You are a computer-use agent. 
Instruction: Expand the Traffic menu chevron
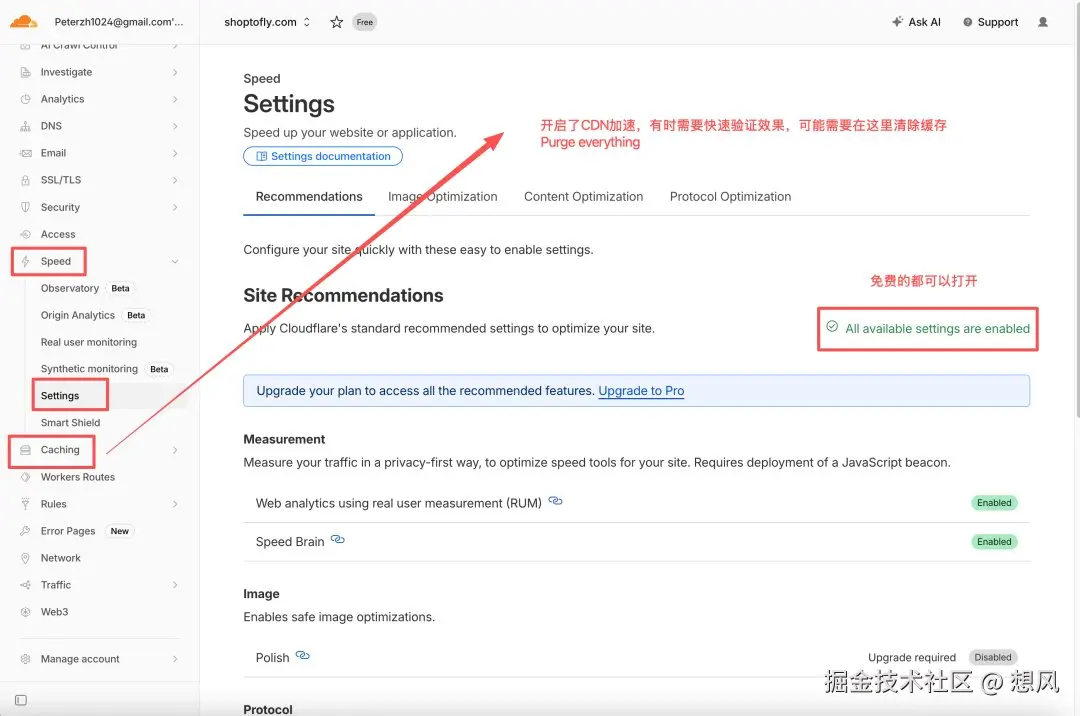pyautogui.click(x=175, y=585)
